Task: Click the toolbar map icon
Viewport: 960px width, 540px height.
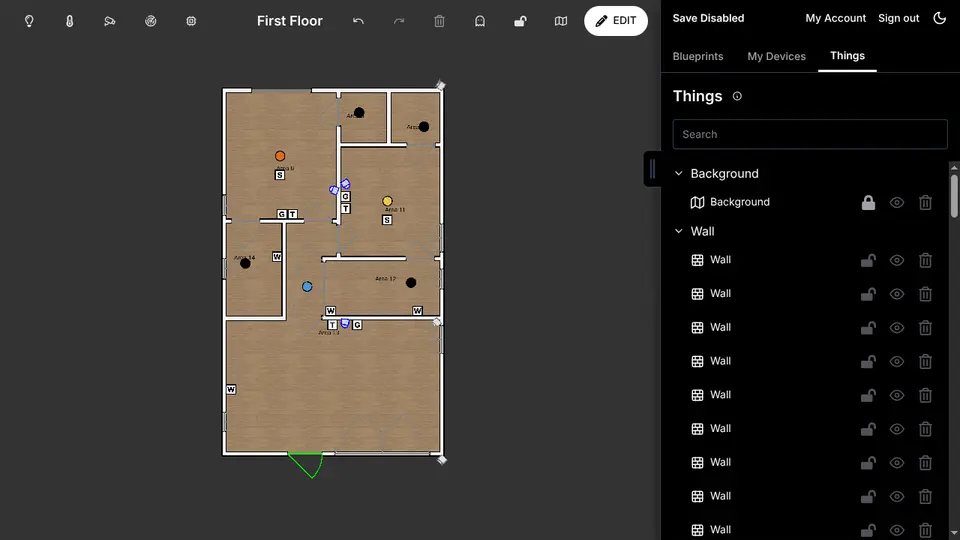Action: click(x=560, y=21)
